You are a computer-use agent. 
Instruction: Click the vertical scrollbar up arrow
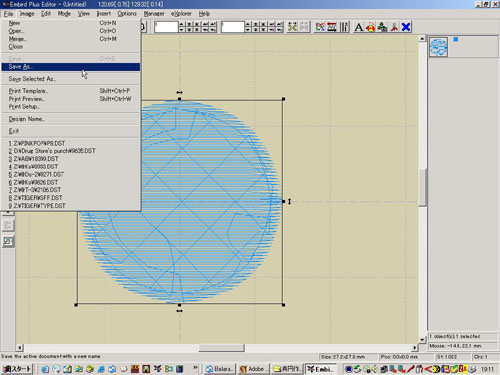(x=422, y=38)
